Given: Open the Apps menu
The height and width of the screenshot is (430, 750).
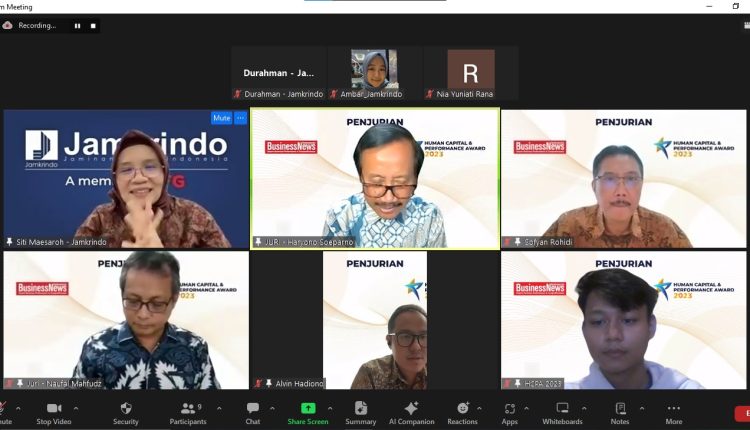Looking at the screenshot, I should coord(510,409).
